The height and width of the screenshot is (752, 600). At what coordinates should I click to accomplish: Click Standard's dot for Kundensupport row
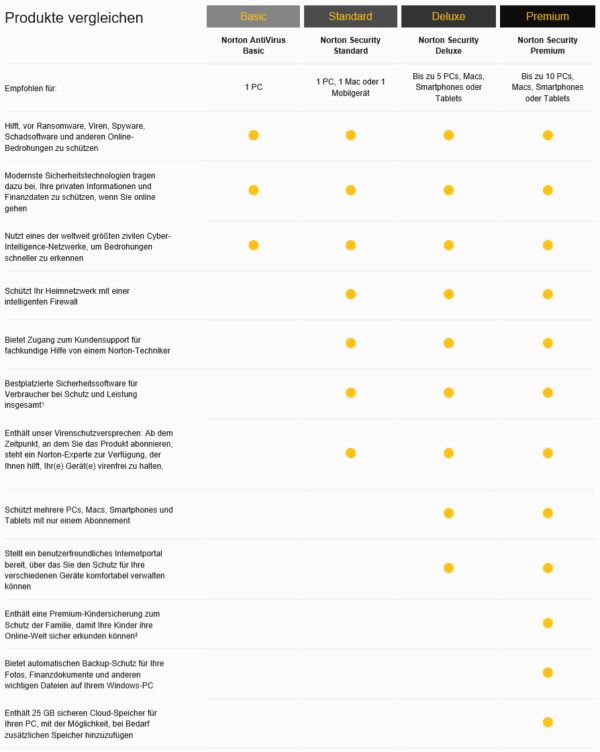350,343
